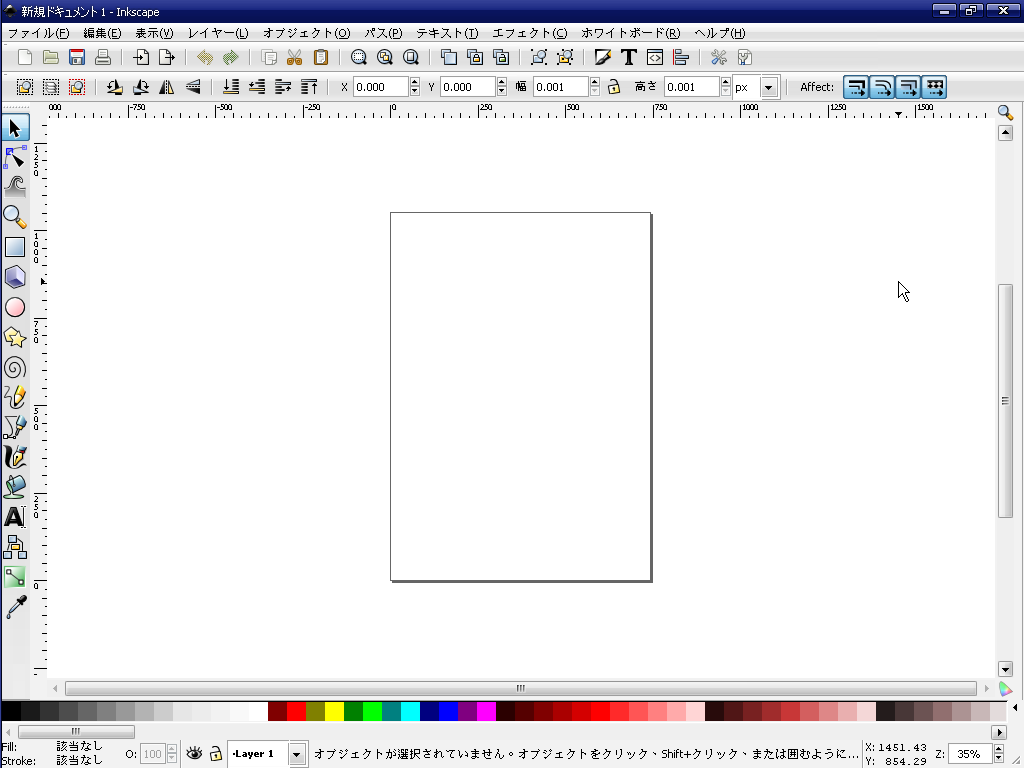Screen dimensions: 1024x768
Task: Click the Print icon
Action: click(x=103, y=57)
